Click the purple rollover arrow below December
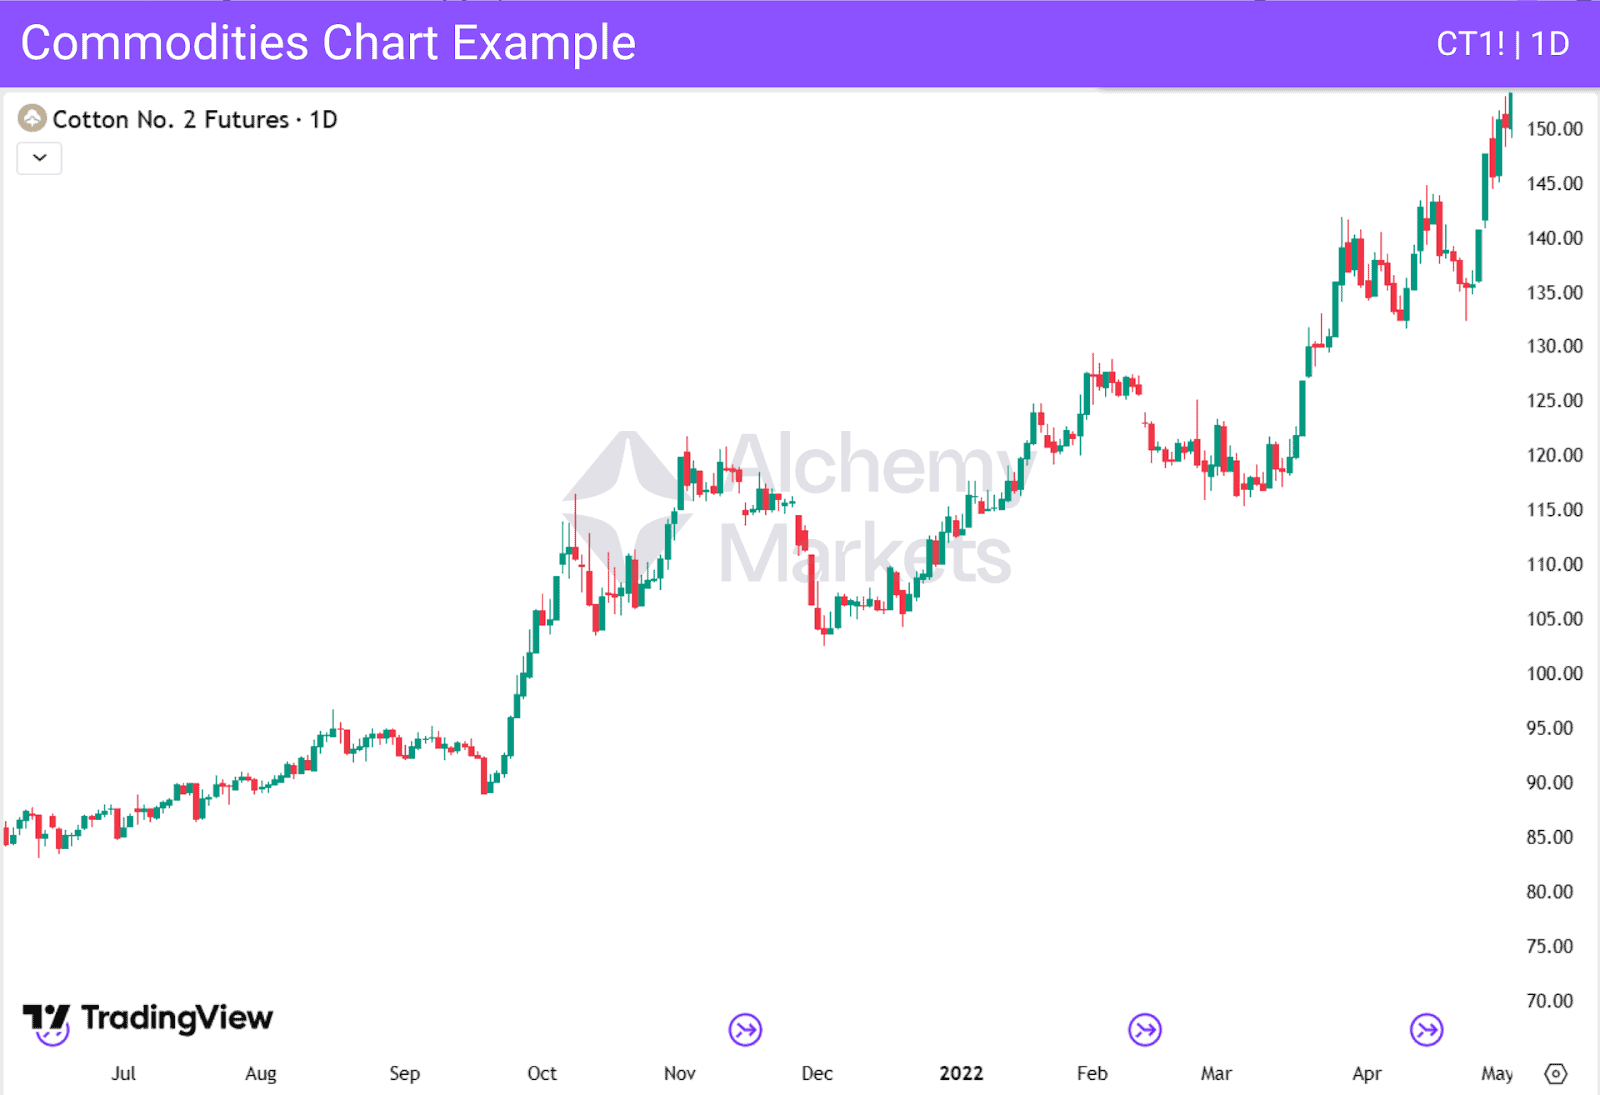1600x1095 pixels. click(743, 1031)
